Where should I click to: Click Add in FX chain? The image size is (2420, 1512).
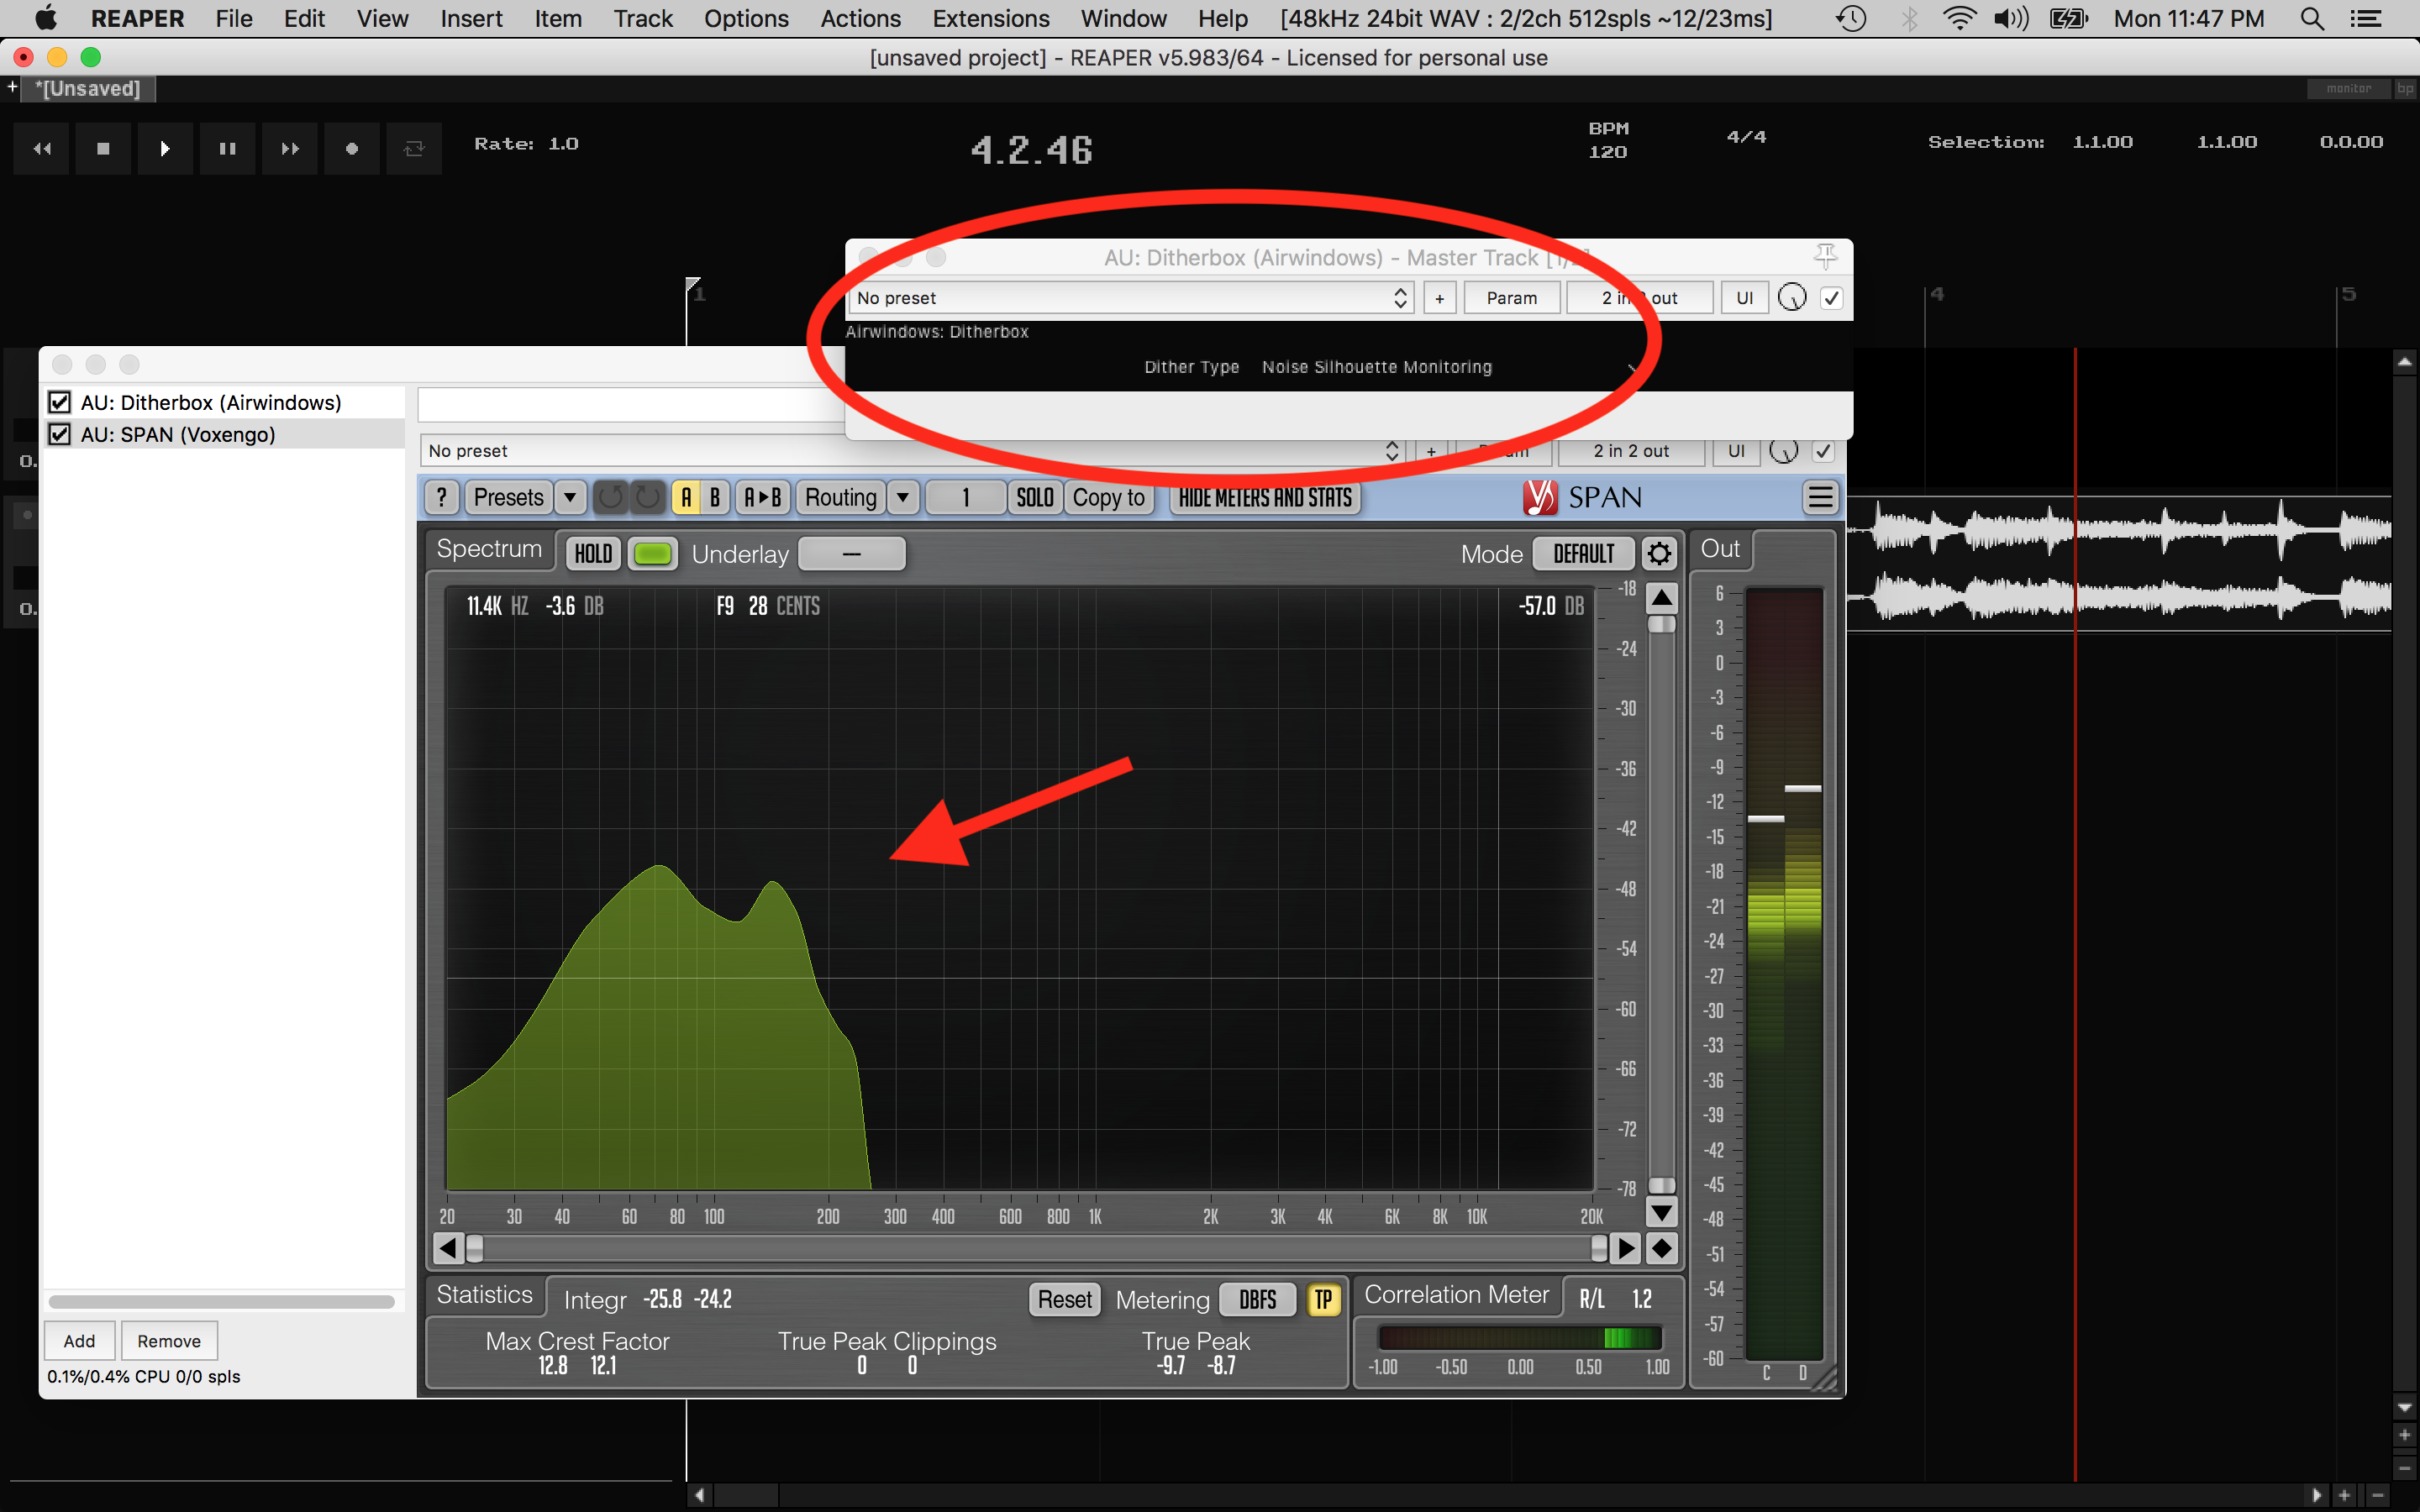tap(80, 1341)
